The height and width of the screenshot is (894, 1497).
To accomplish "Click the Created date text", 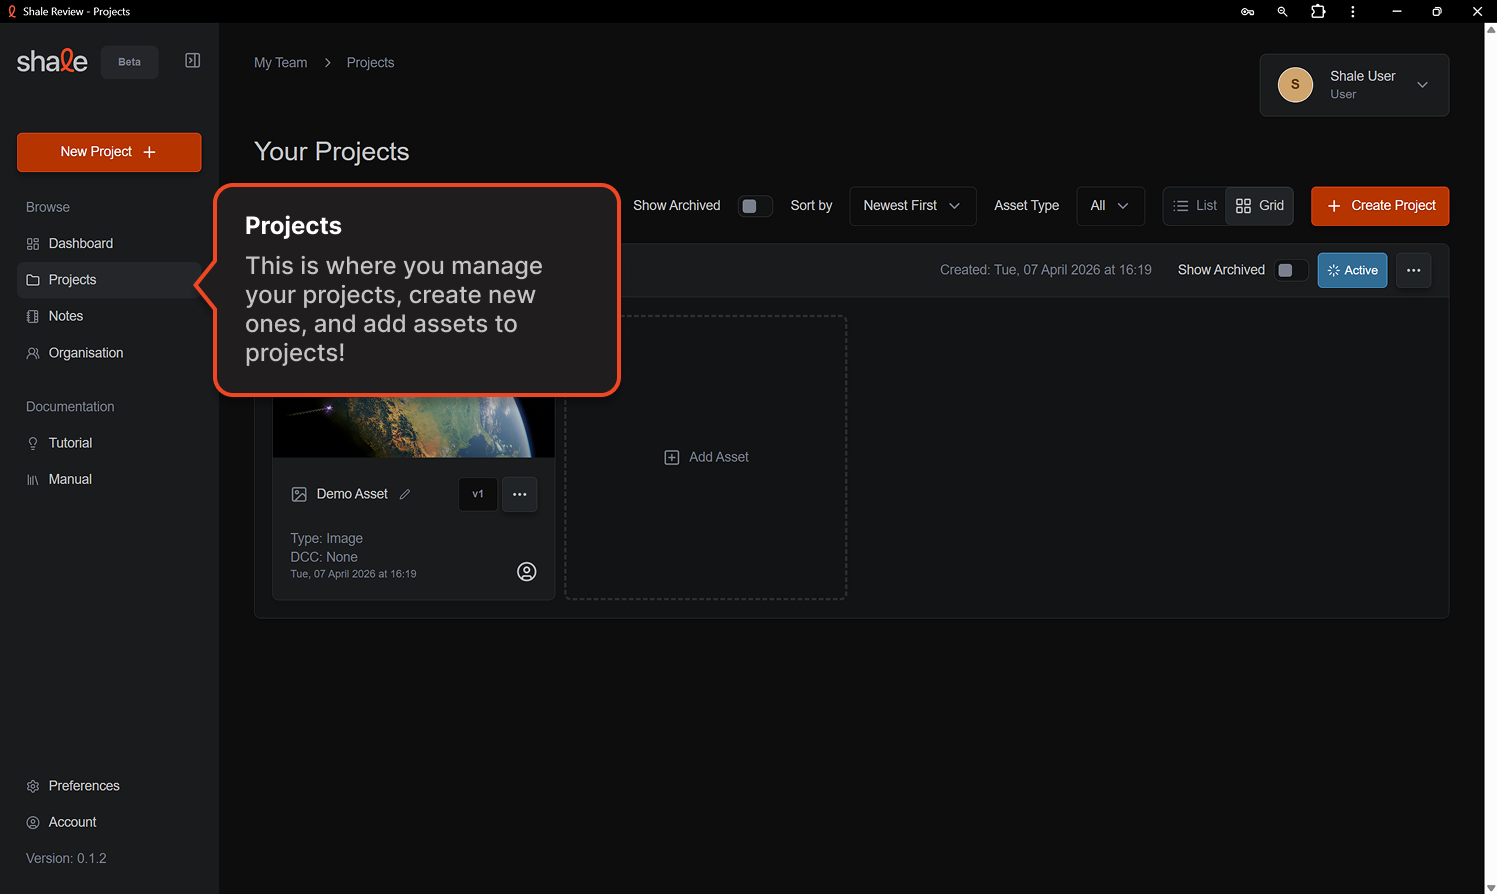I will (x=1045, y=270).
